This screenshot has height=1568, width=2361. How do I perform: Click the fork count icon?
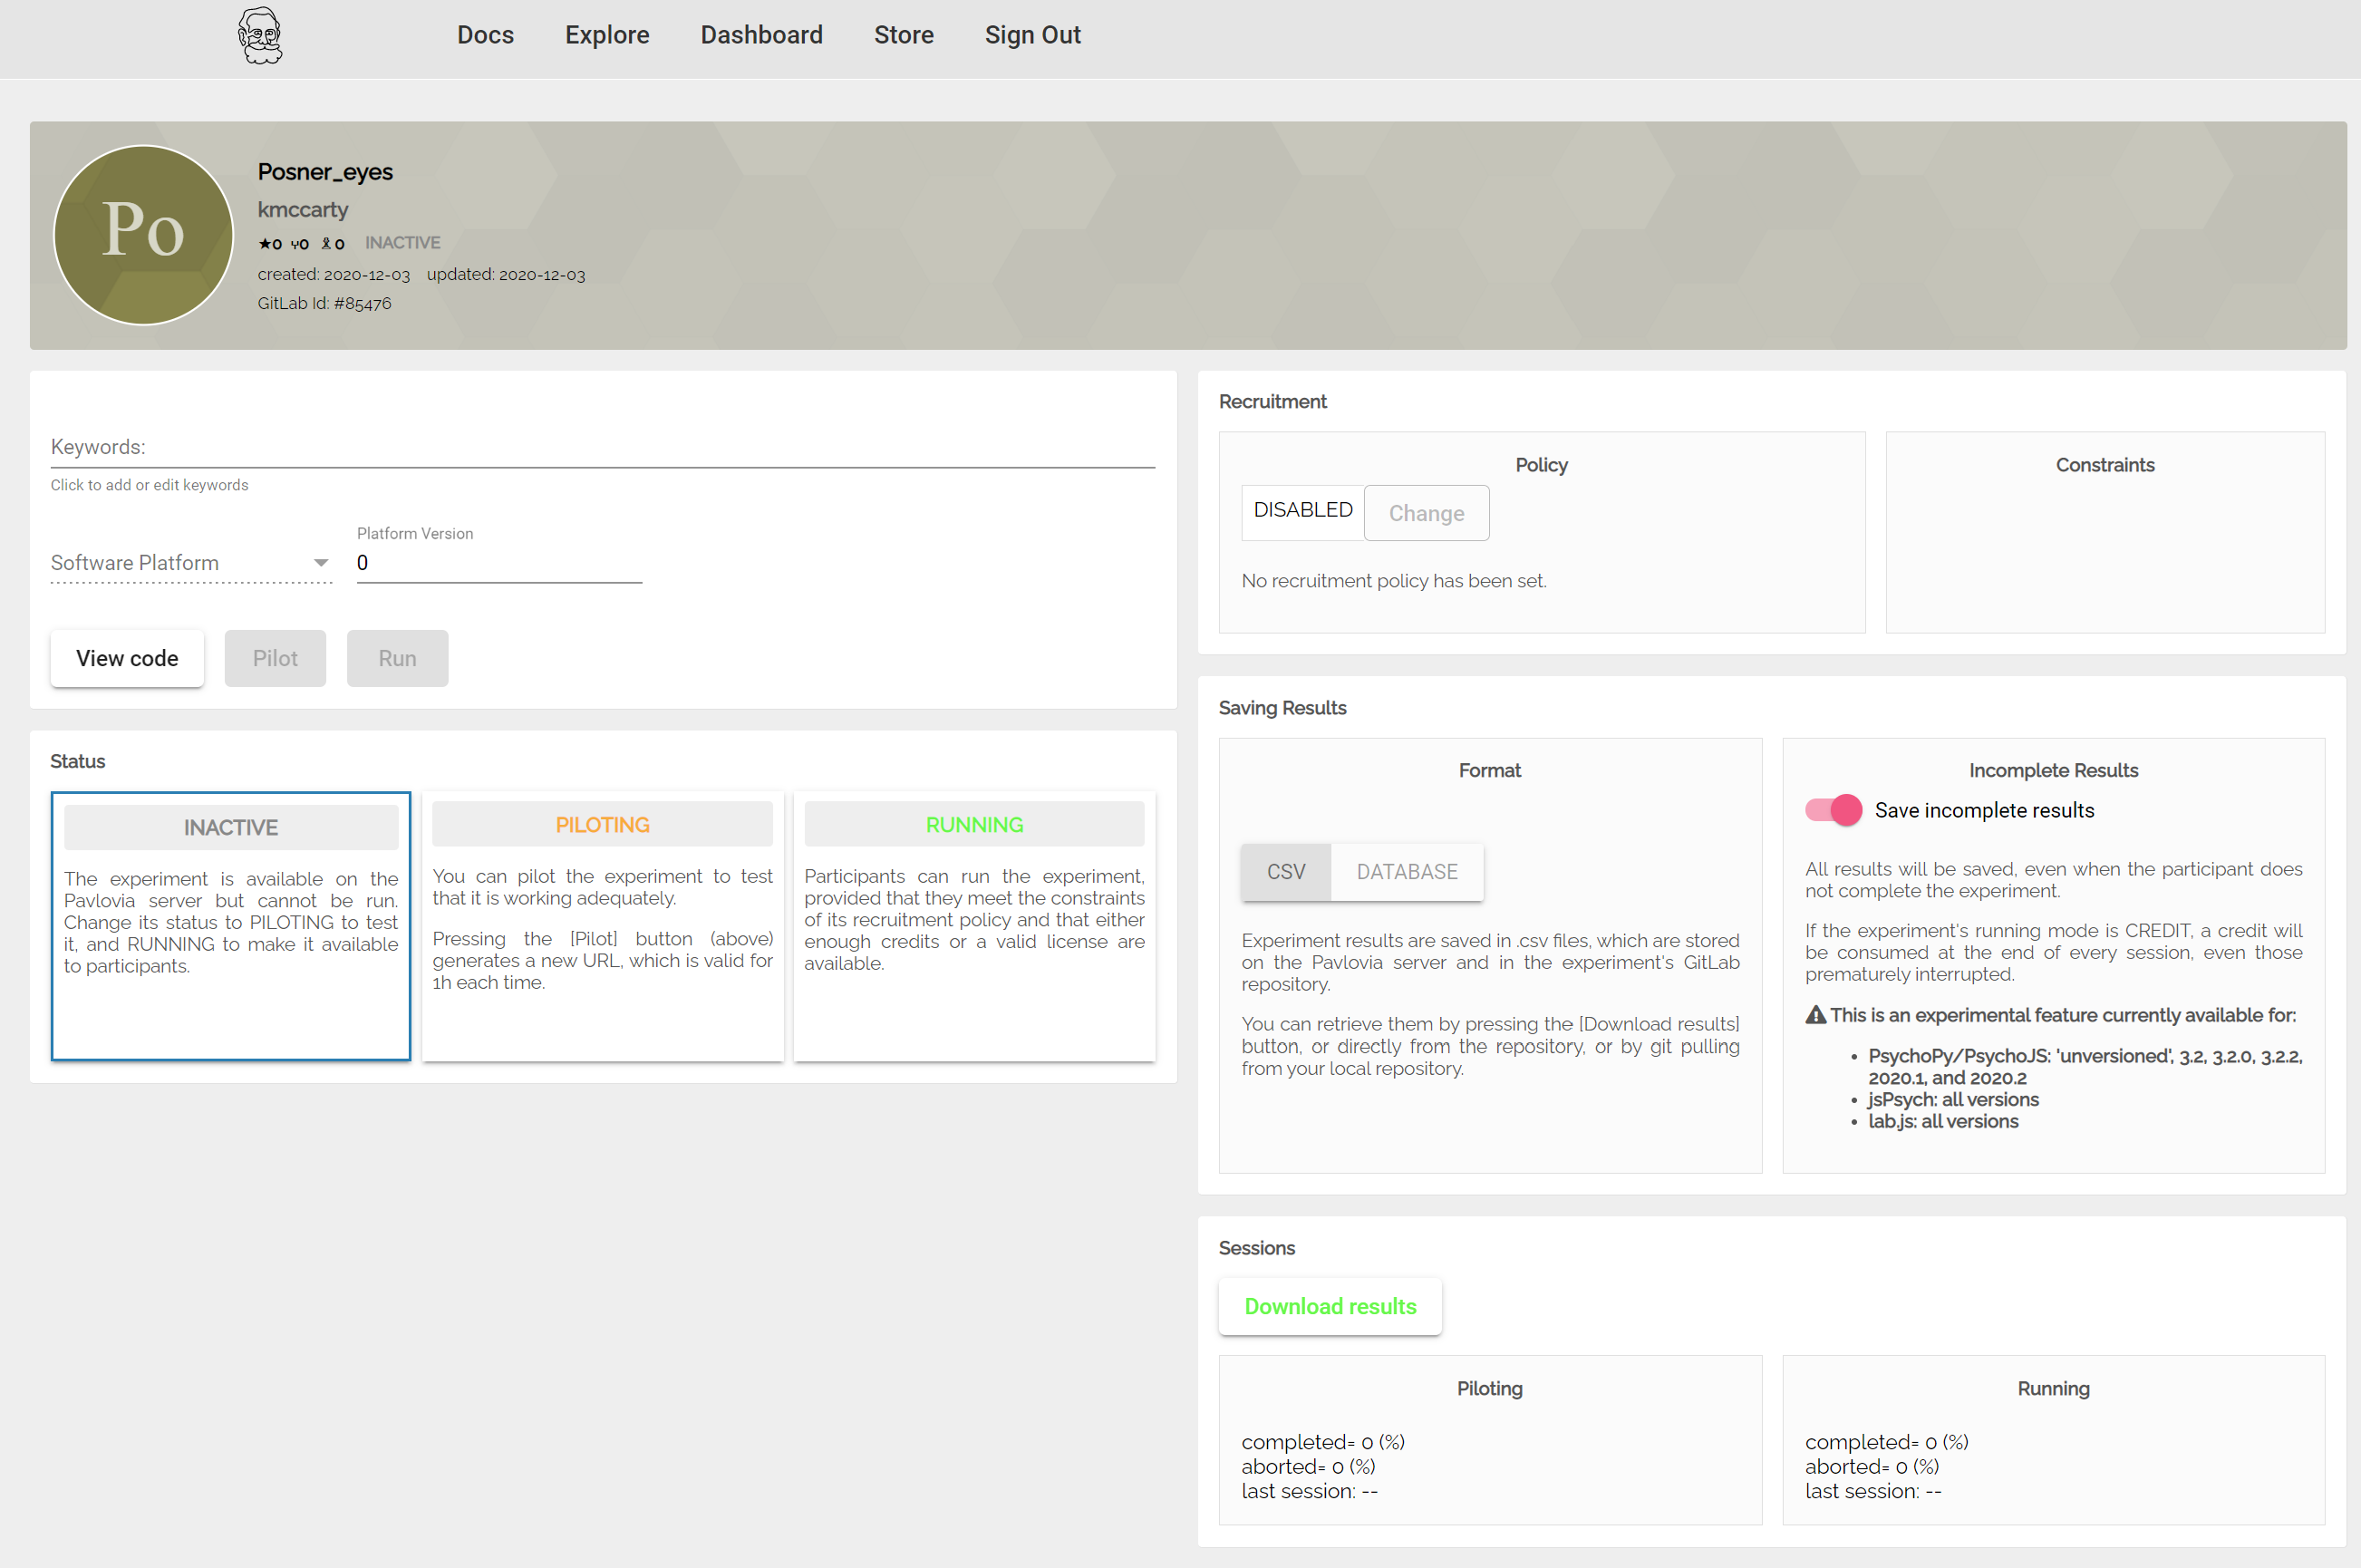pyautogui.click(x=296, y=244)
